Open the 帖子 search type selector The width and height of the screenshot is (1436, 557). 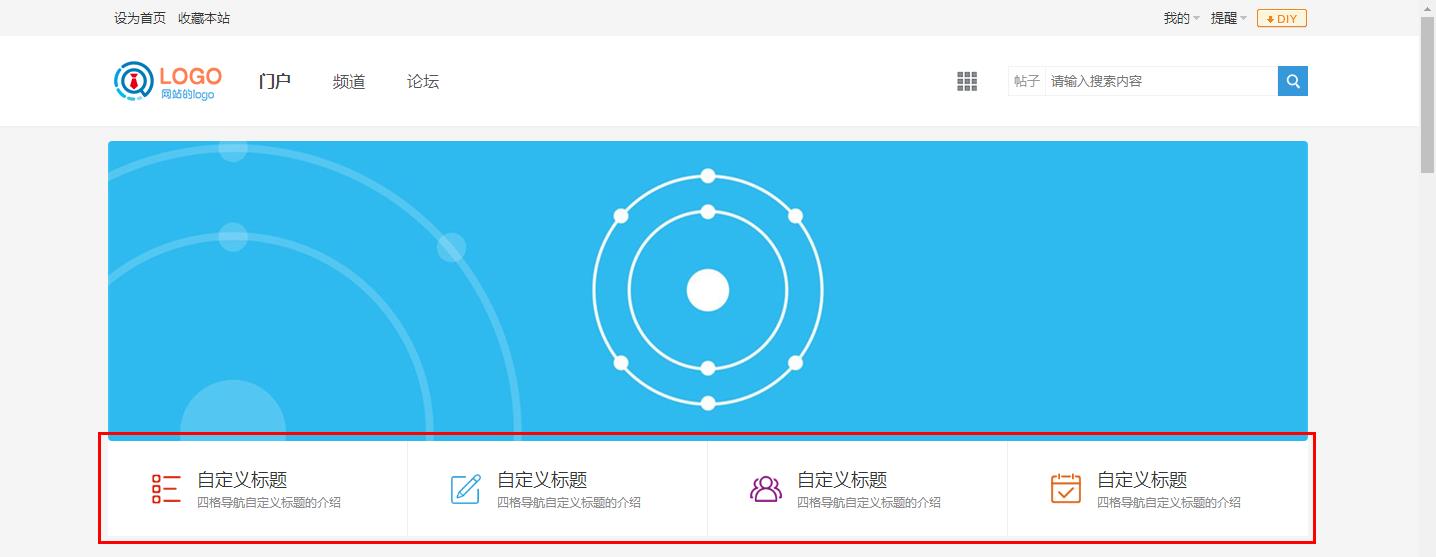1027,81
